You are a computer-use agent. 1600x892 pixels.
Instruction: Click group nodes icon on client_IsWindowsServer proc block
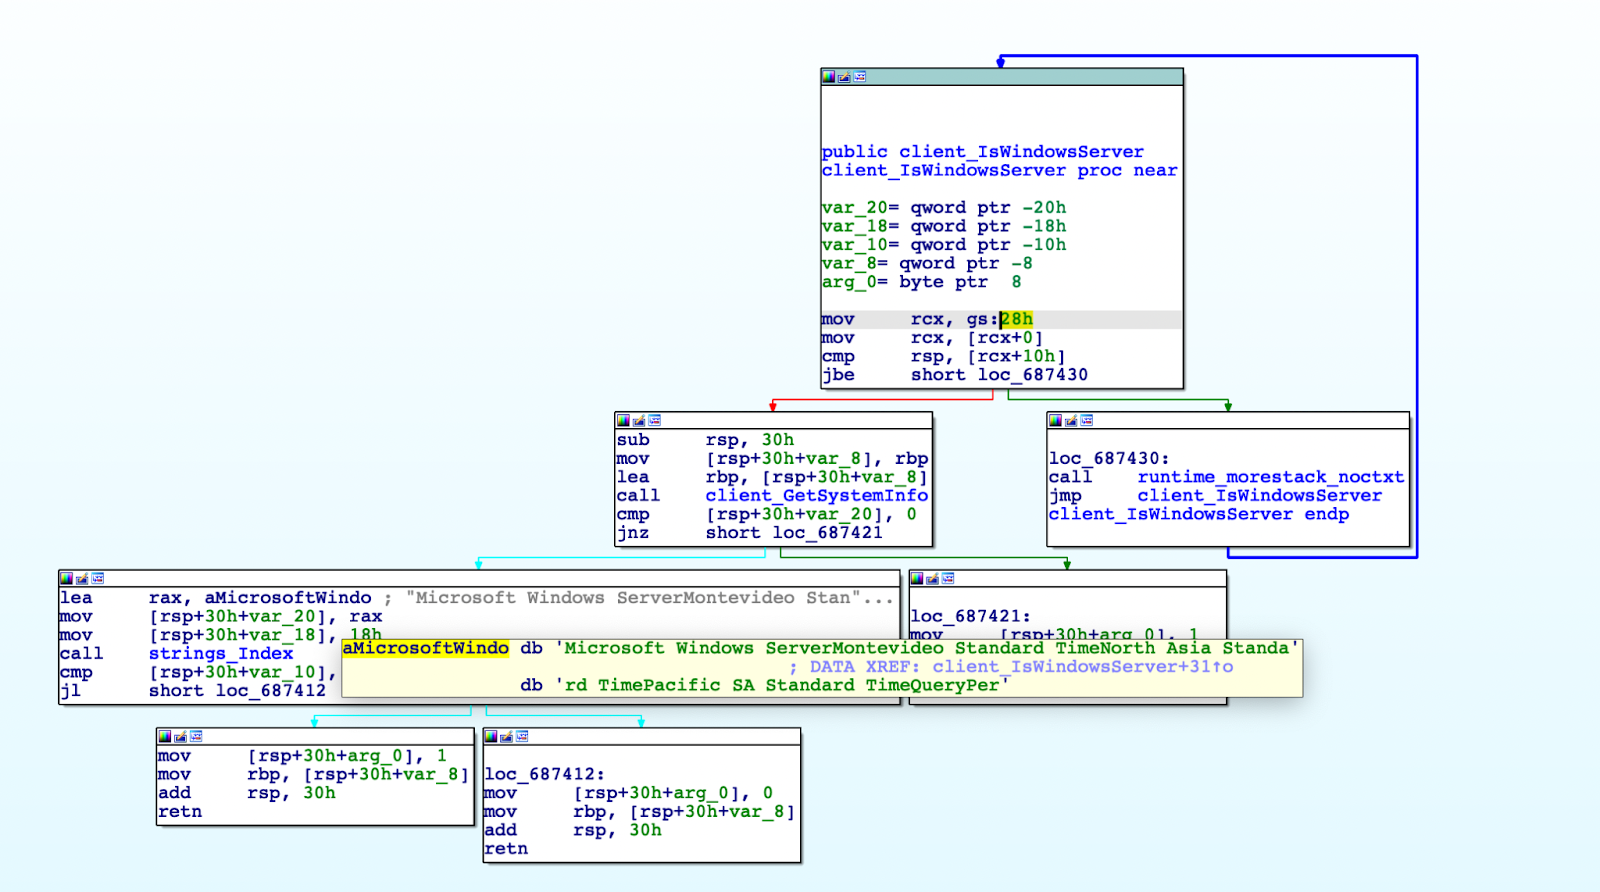[x=860, y=77]
